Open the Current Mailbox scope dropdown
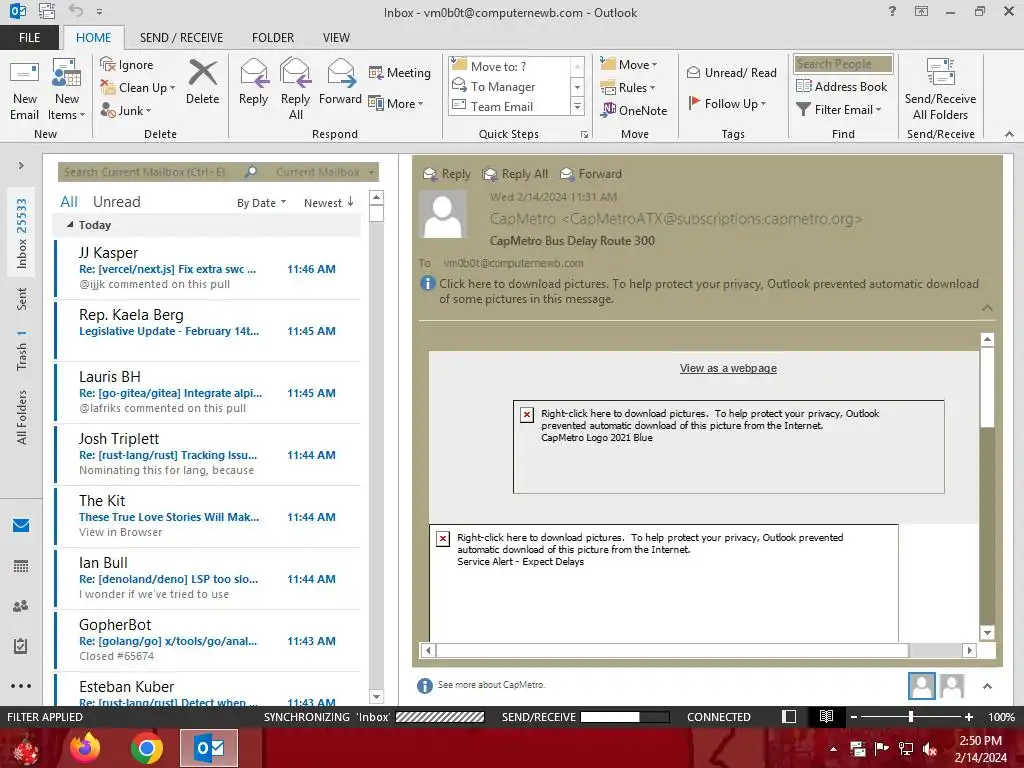1024x768 pixels. (325, 172)
